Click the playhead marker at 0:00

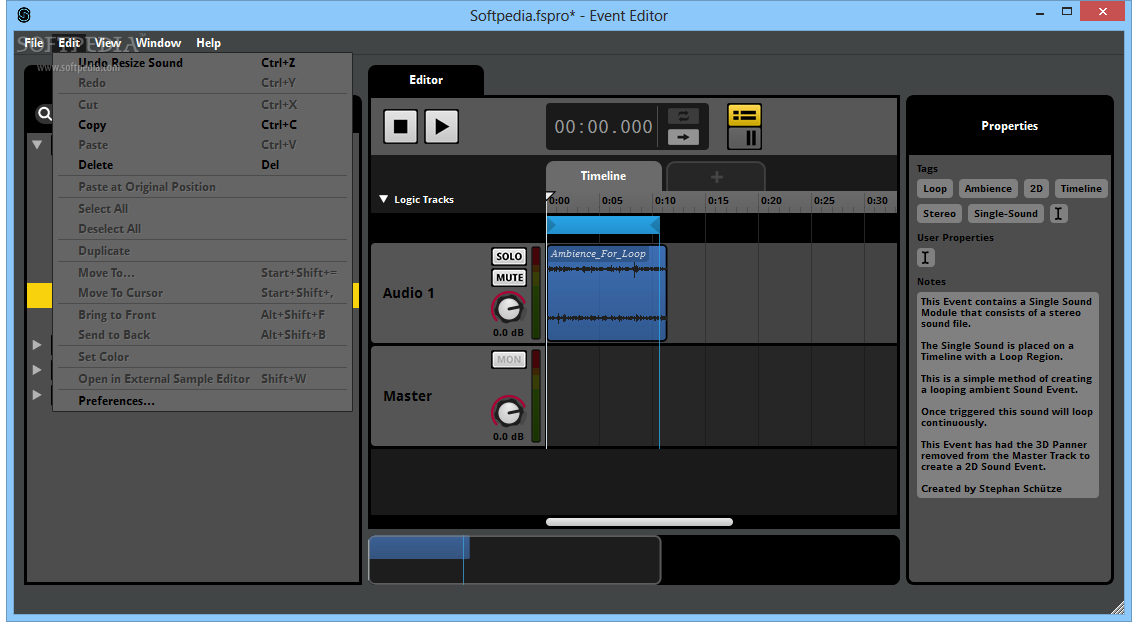click(x=549, y=196)
